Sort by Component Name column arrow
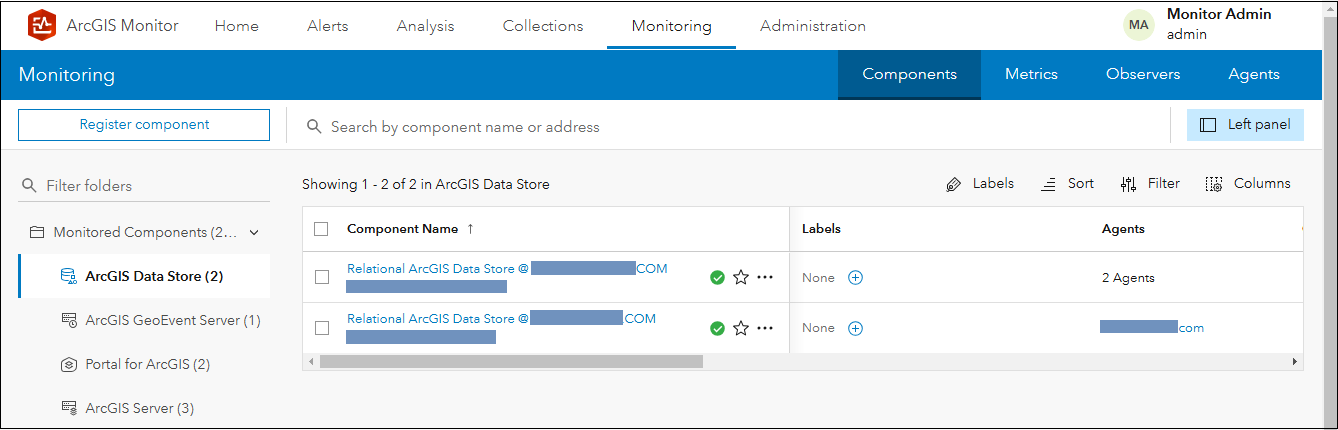The image size is (1338, 430). click(470, 229)
